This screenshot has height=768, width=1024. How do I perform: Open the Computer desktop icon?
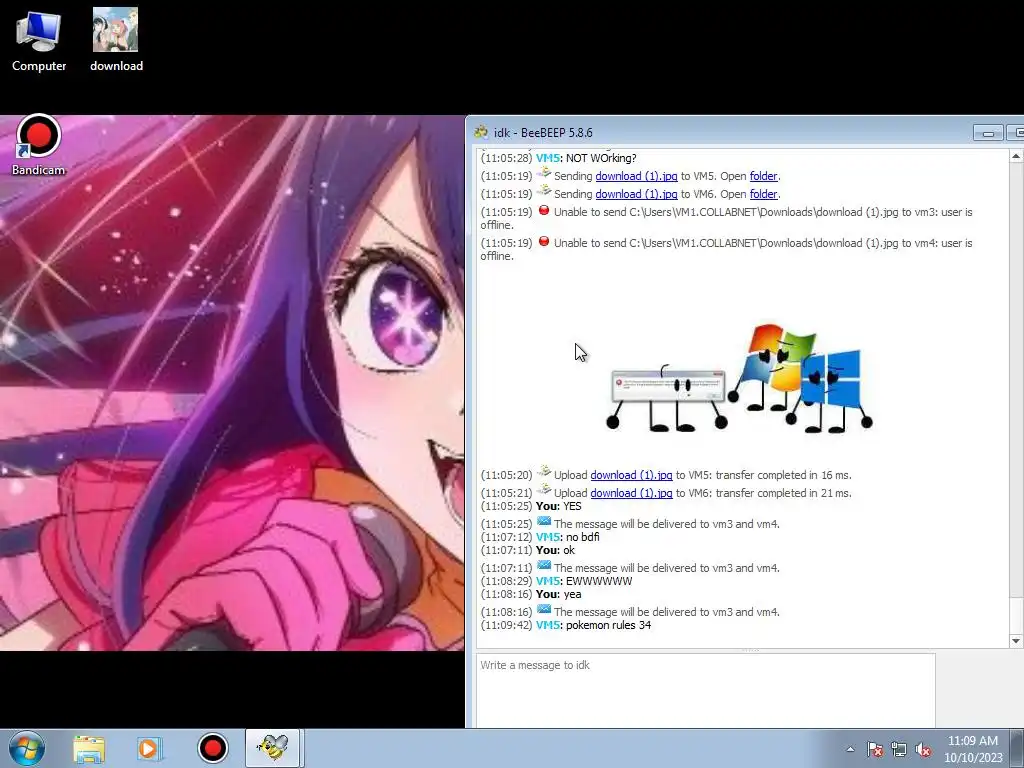pyautogui.click(x=39, y=40)
